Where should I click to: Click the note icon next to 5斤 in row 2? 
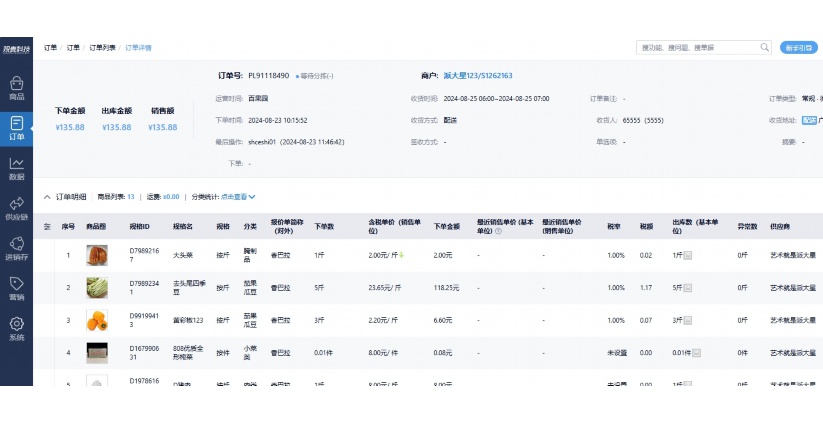tap(688, 288)
